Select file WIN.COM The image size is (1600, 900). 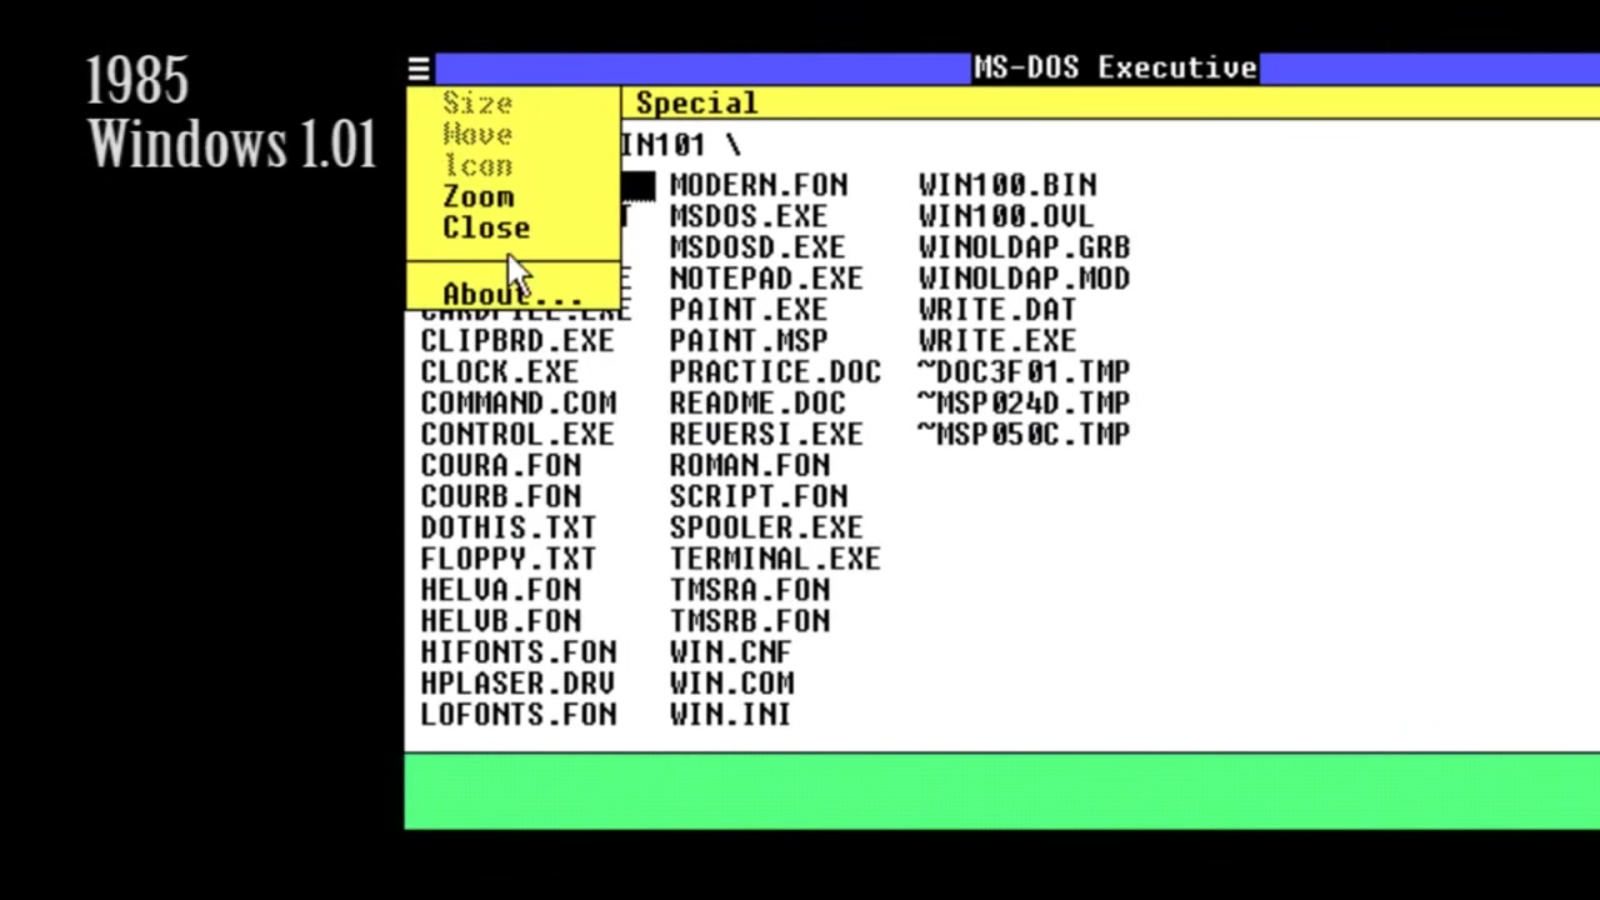tap(732, 683)
